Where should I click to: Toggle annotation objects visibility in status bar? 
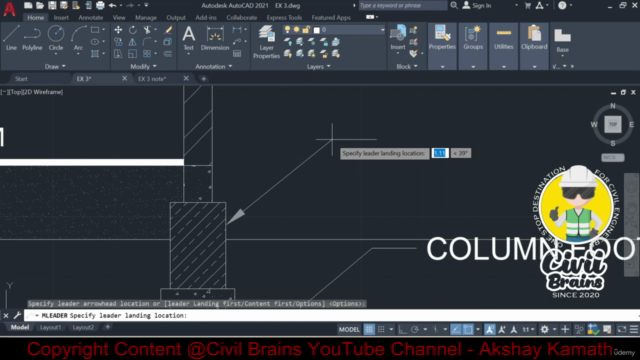click(490, 329)
